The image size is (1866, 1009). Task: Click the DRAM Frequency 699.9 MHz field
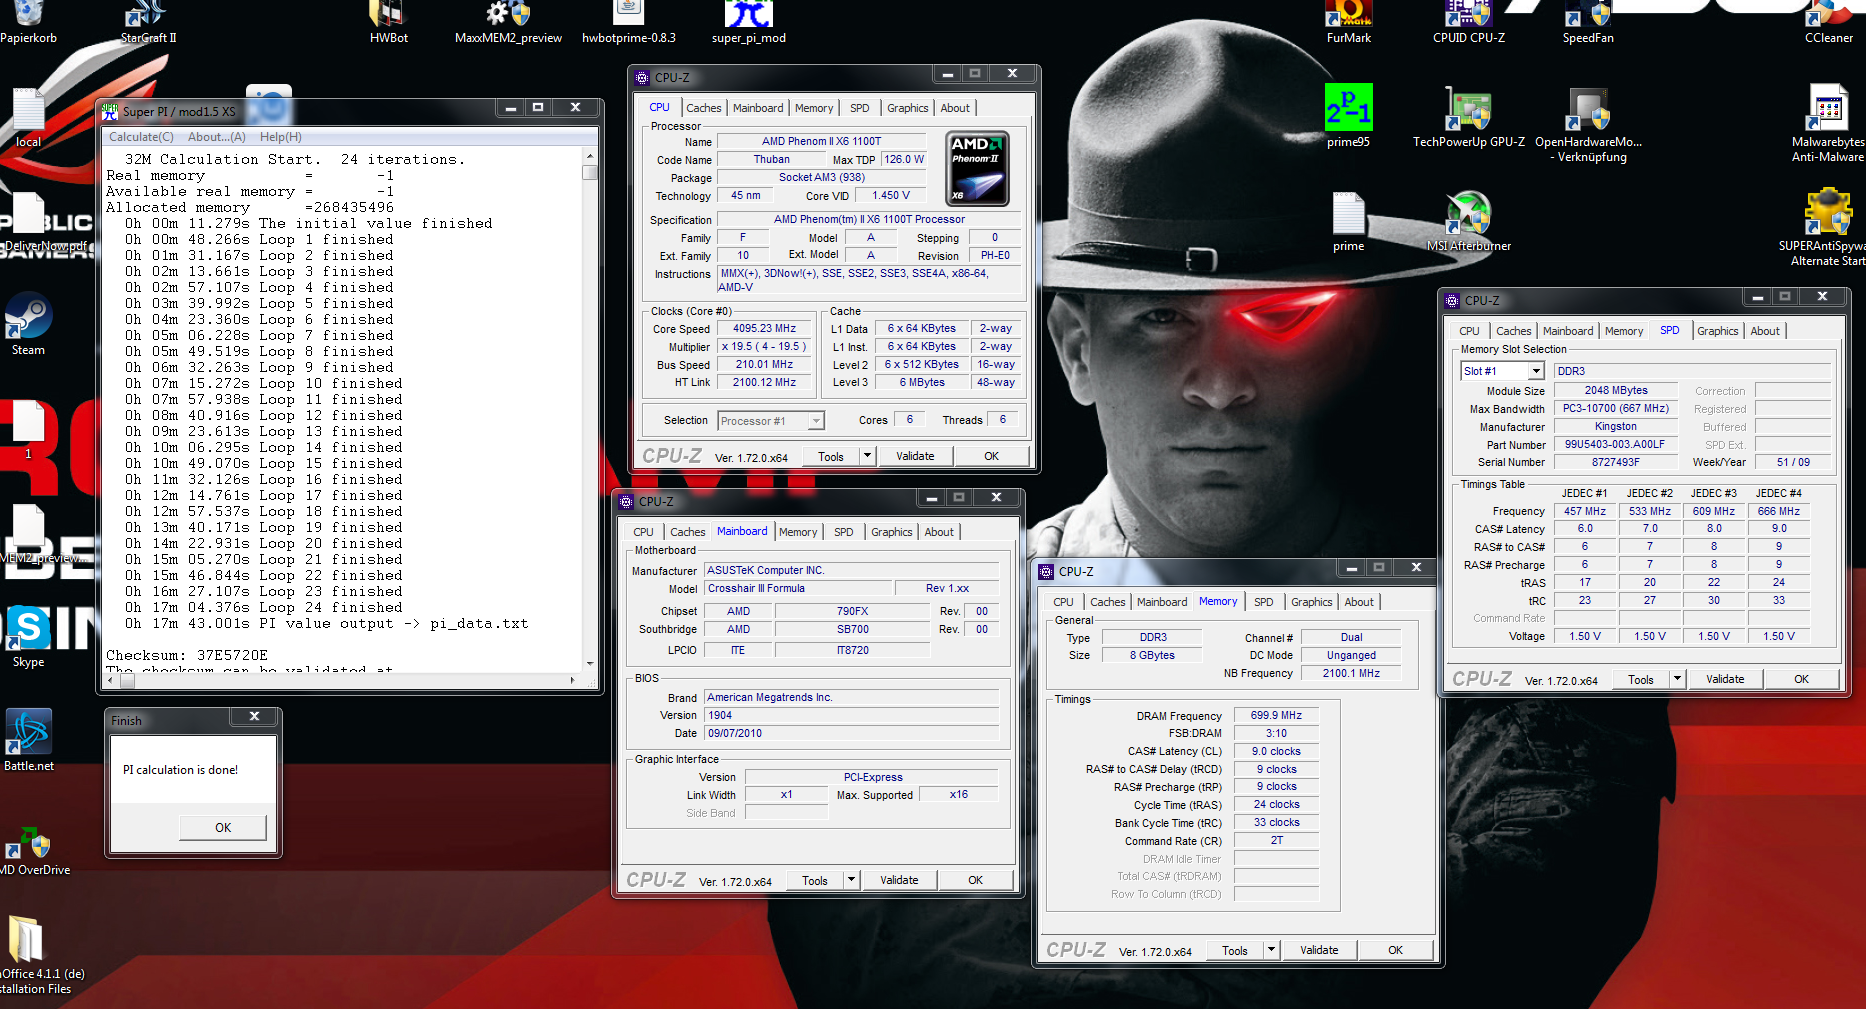(1276, 715)
